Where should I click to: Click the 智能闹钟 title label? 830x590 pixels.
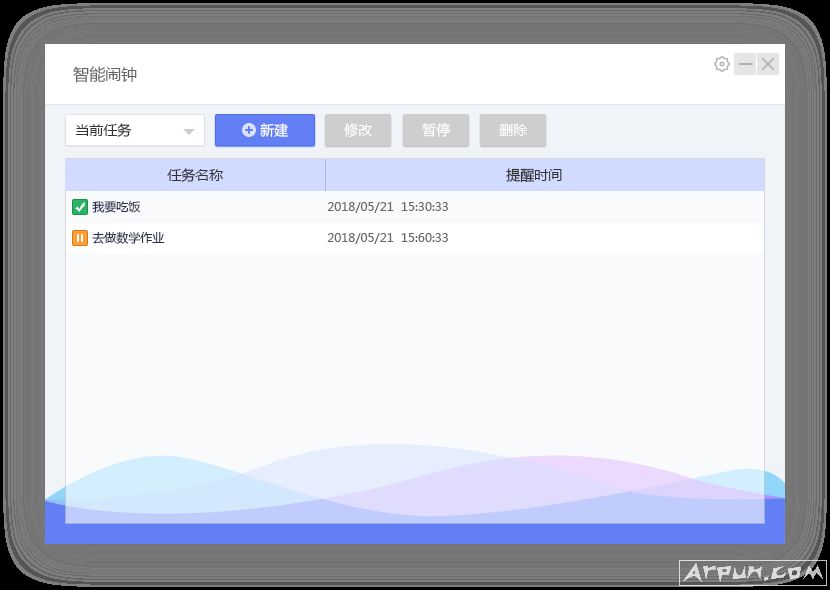[102, 74]
